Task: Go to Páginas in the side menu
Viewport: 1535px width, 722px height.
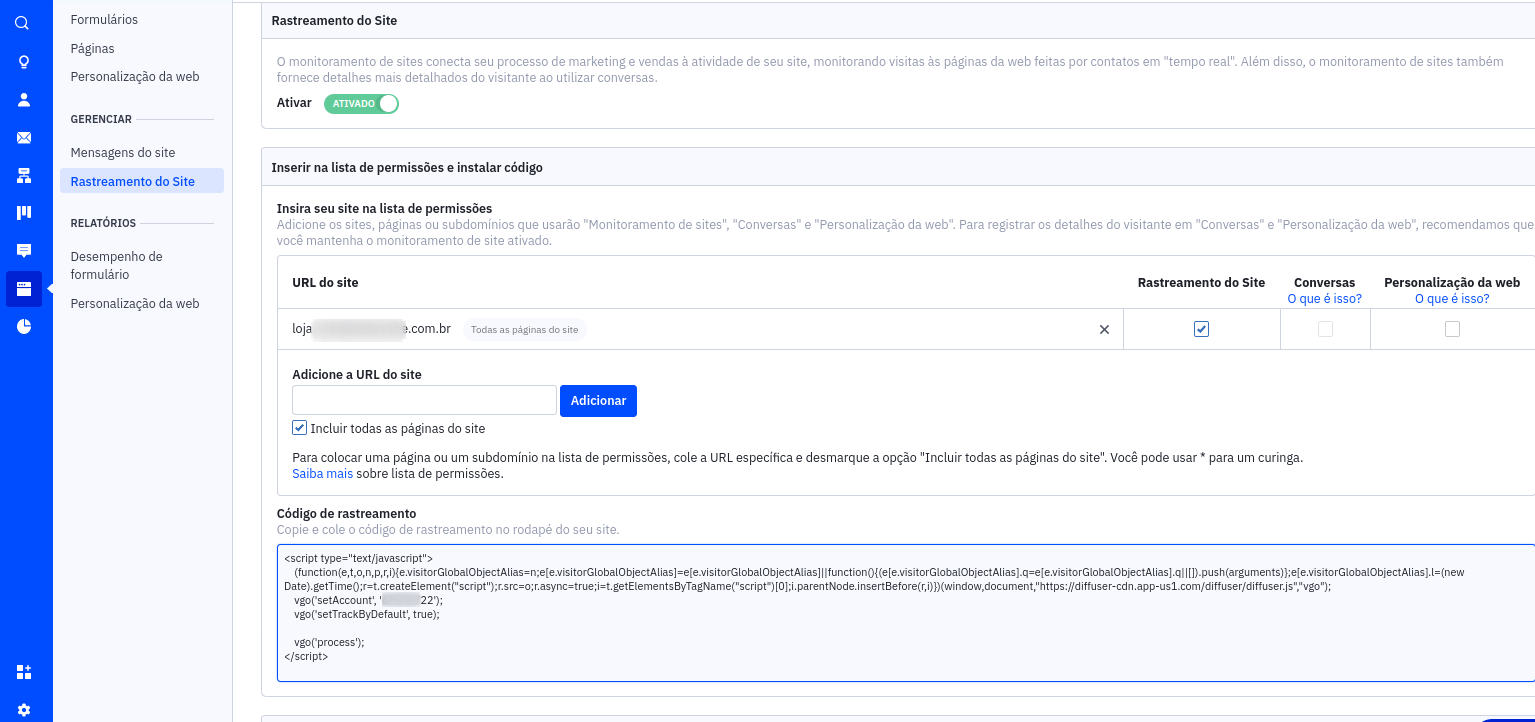Action: (x=92, y=48)
